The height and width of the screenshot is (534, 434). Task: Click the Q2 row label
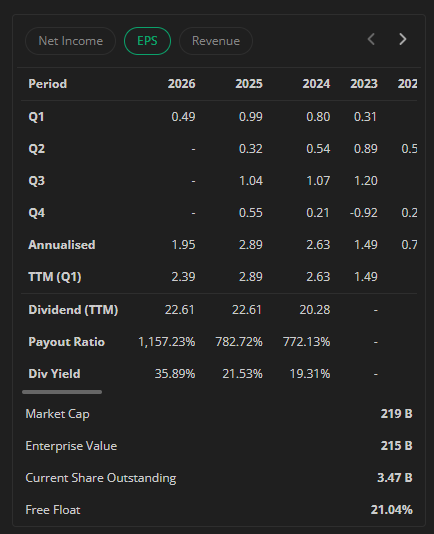pos(37,149)
